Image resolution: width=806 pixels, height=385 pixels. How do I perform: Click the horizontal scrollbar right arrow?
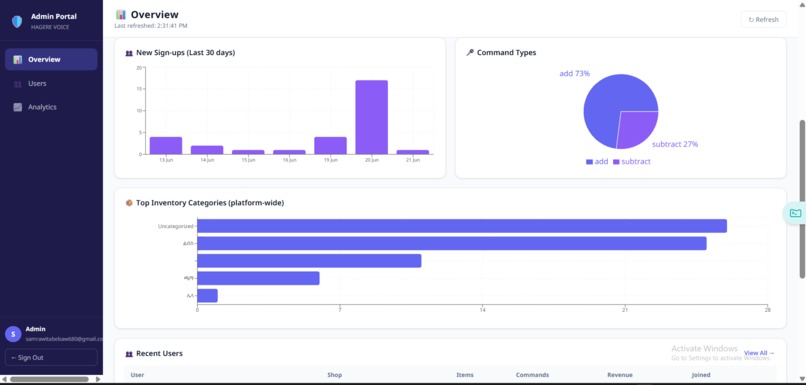point(99,379)
